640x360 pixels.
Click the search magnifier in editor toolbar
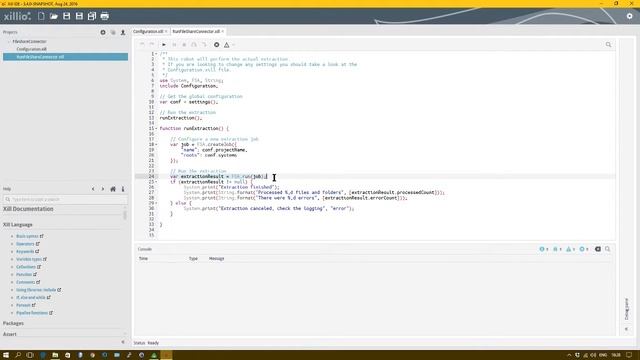(x=608, y=44)
